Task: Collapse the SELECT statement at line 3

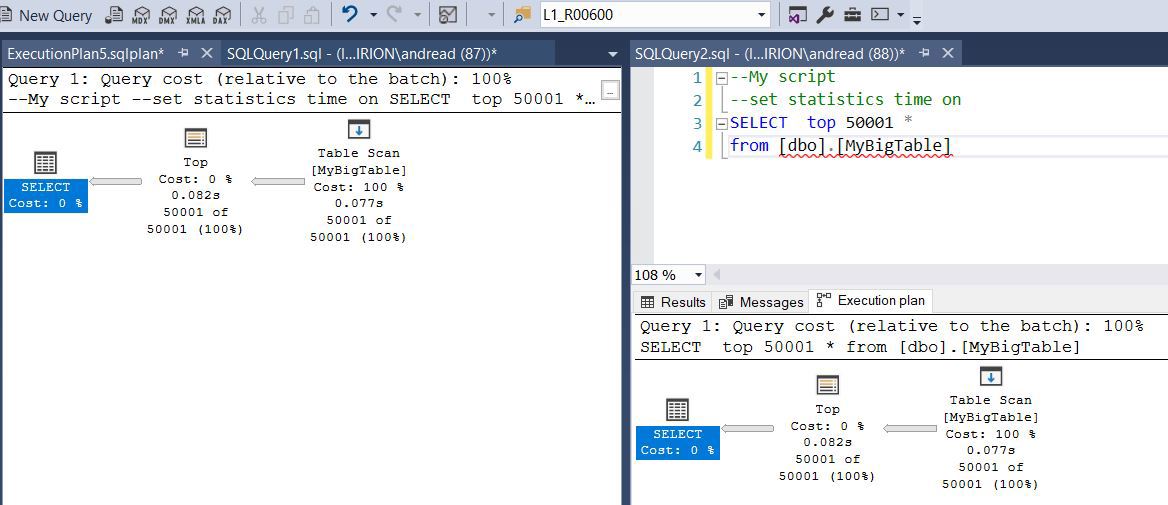Action: point(720,123)
